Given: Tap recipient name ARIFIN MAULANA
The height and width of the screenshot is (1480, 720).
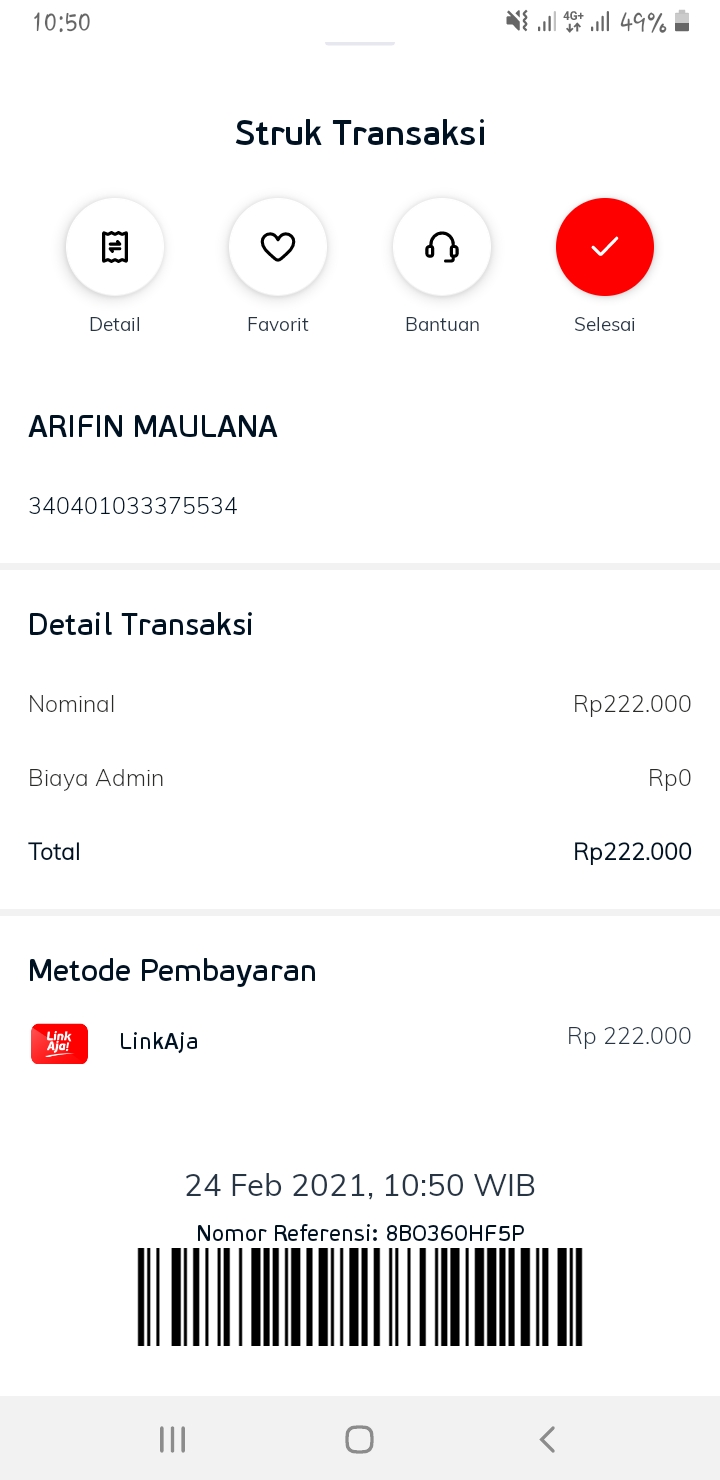Looking at the screenshot, I should 153,427.
